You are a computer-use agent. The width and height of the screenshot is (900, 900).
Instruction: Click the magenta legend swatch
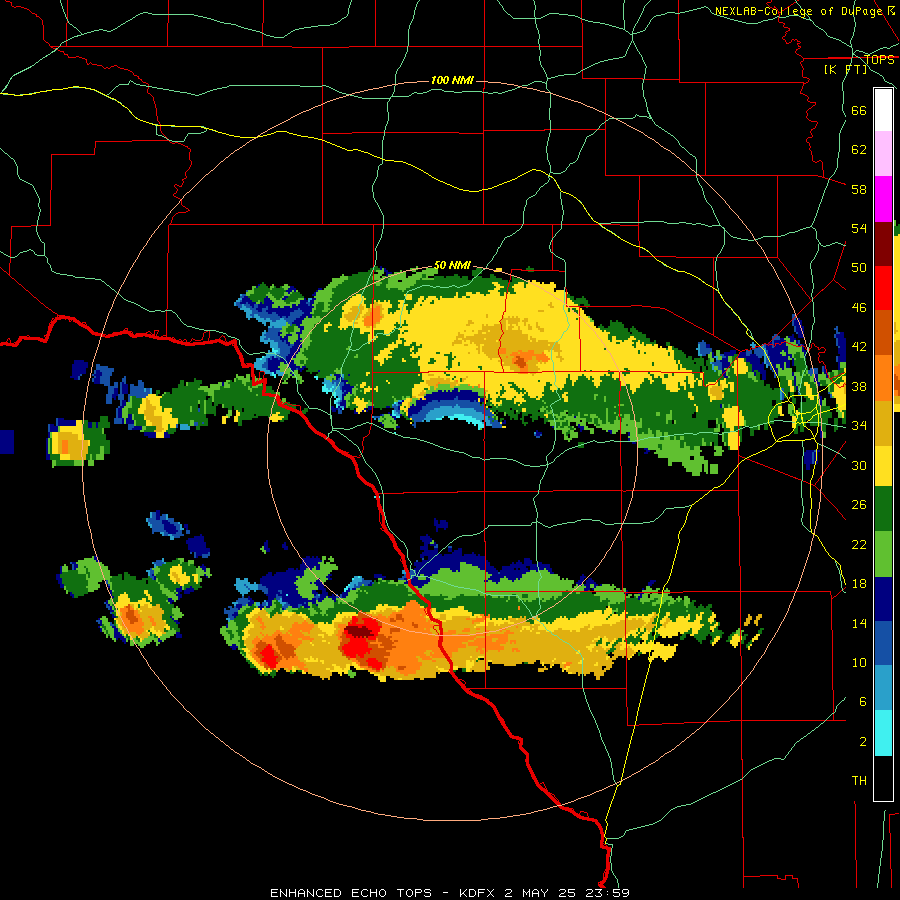pos(883,199)
